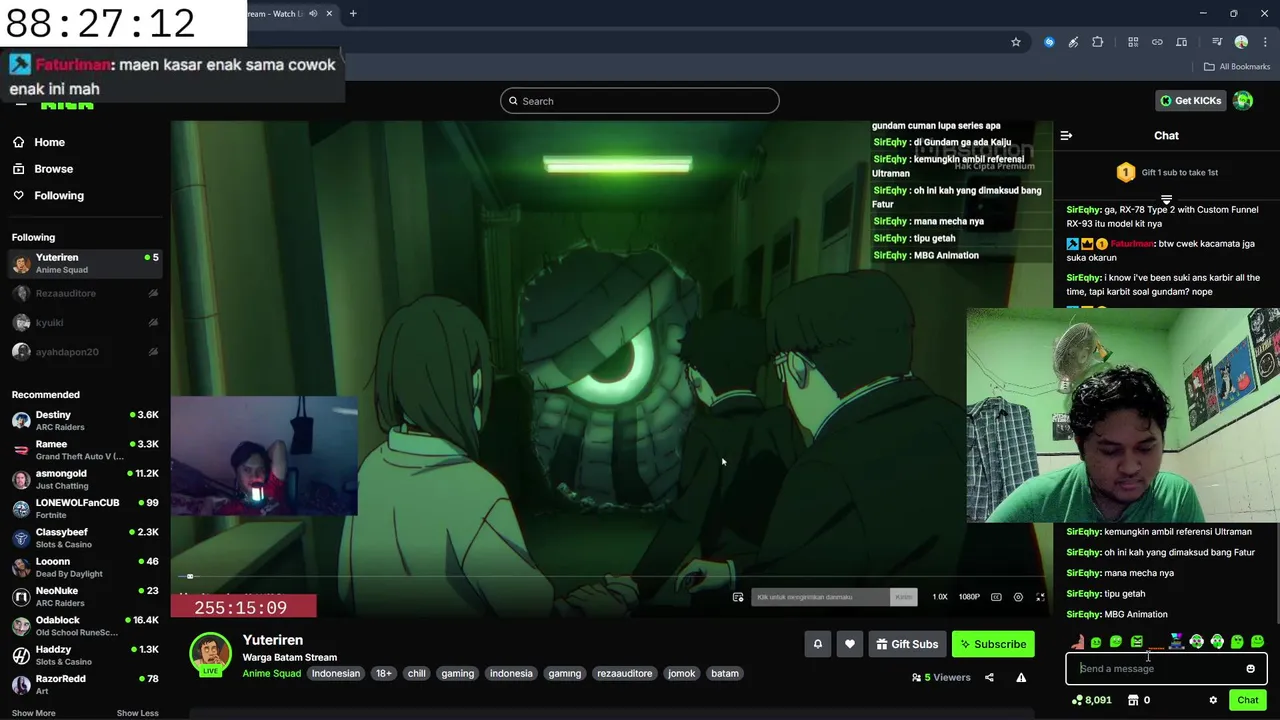Select the batam tag
Screen dimensions: 1280x720
point(725,674)
